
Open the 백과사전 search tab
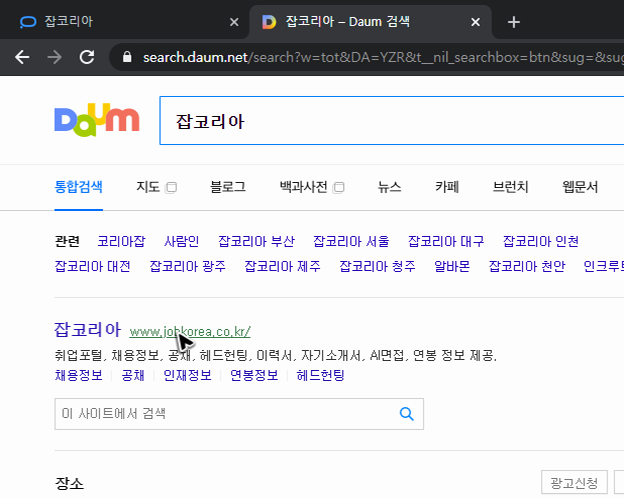[303, 187]
